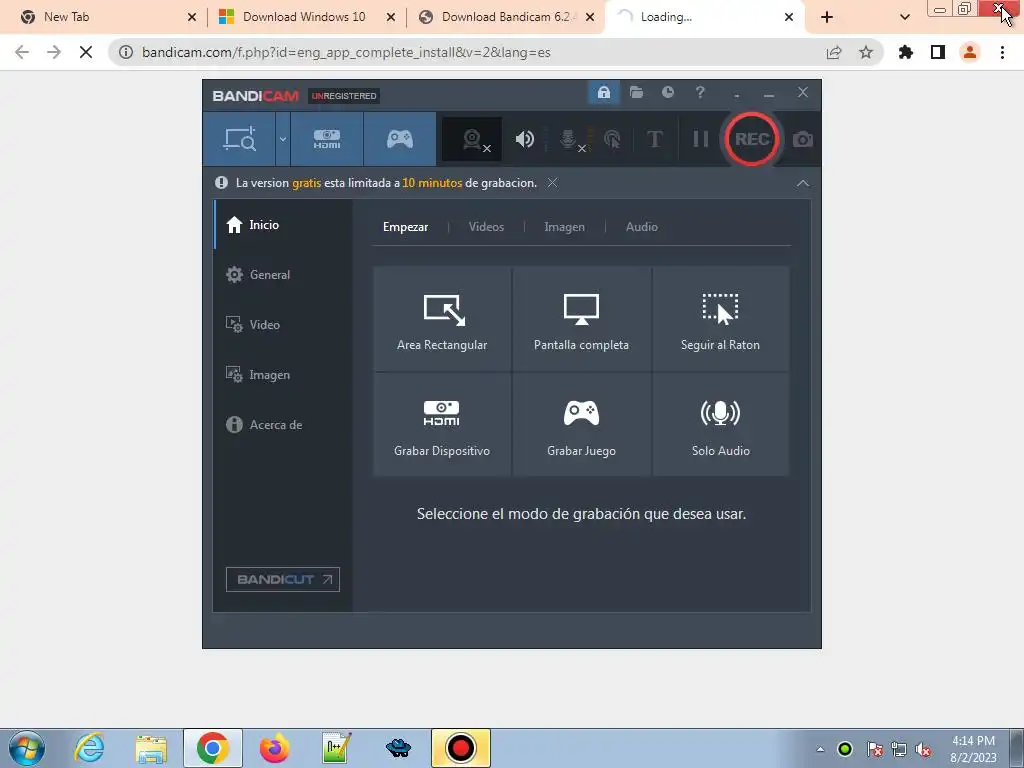Choose Grabar Juego recording mode tile
This screenshot has width=1024, height=768.
point(581,424)
